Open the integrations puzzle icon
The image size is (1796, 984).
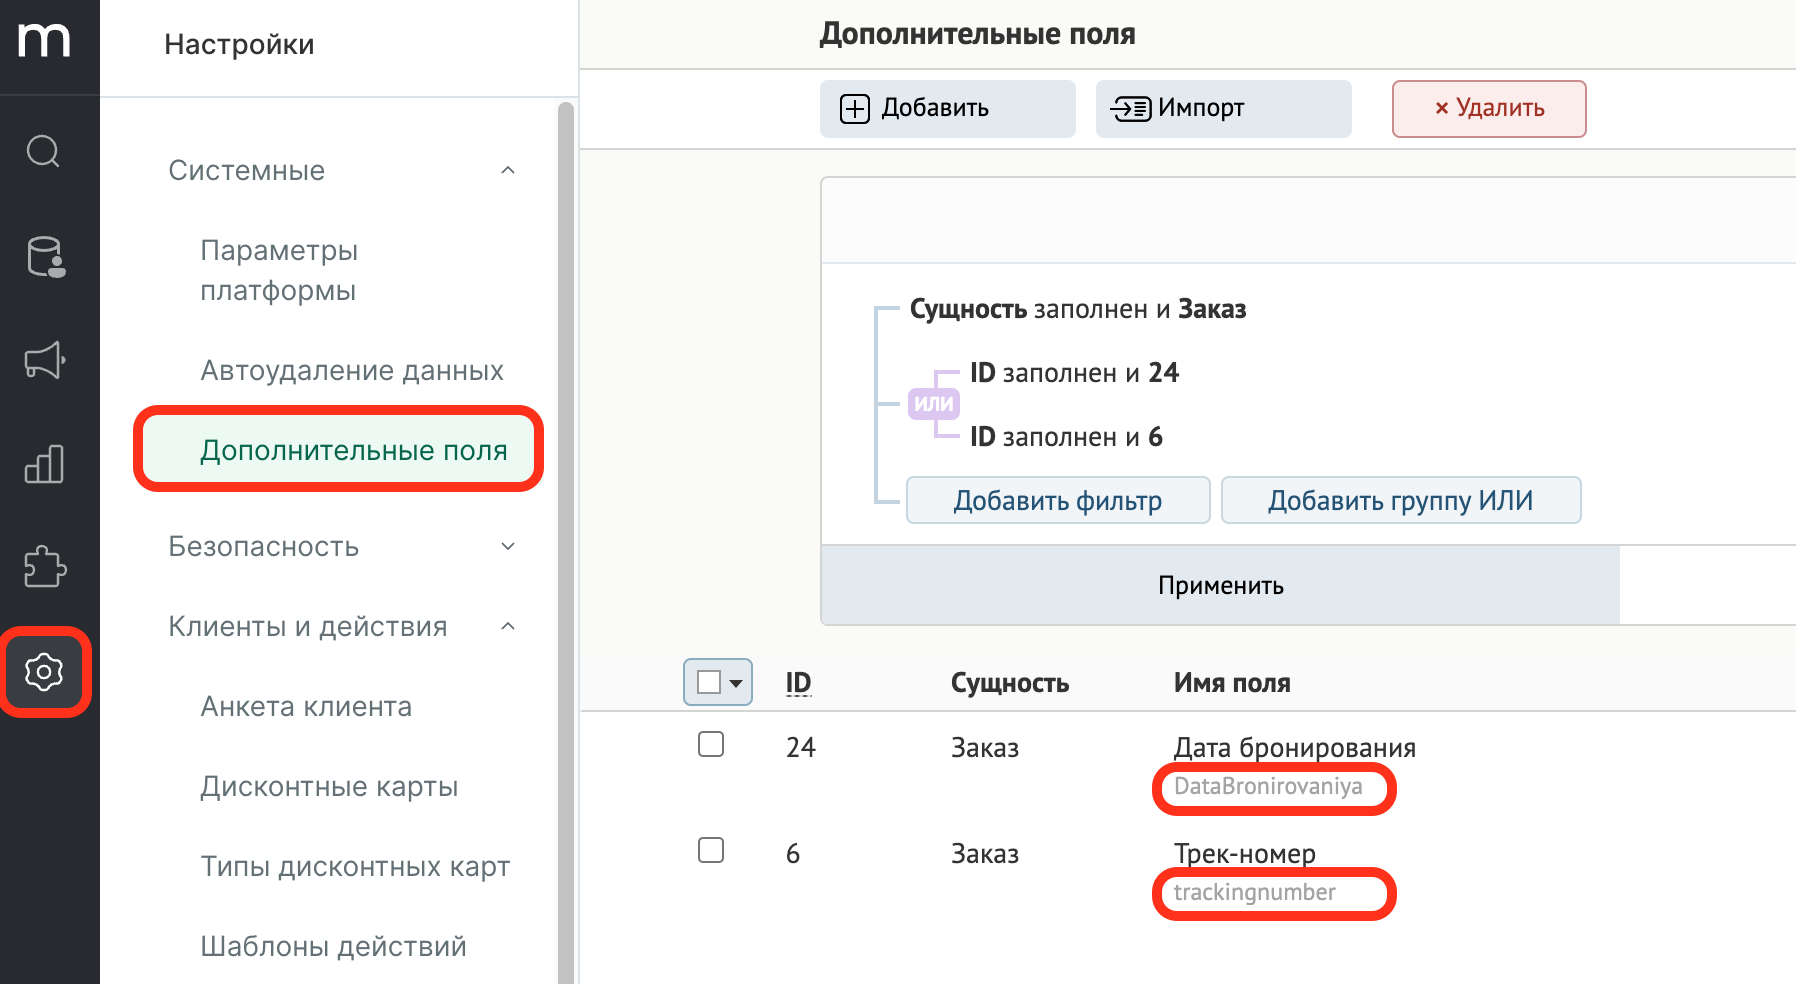point(44,567)
